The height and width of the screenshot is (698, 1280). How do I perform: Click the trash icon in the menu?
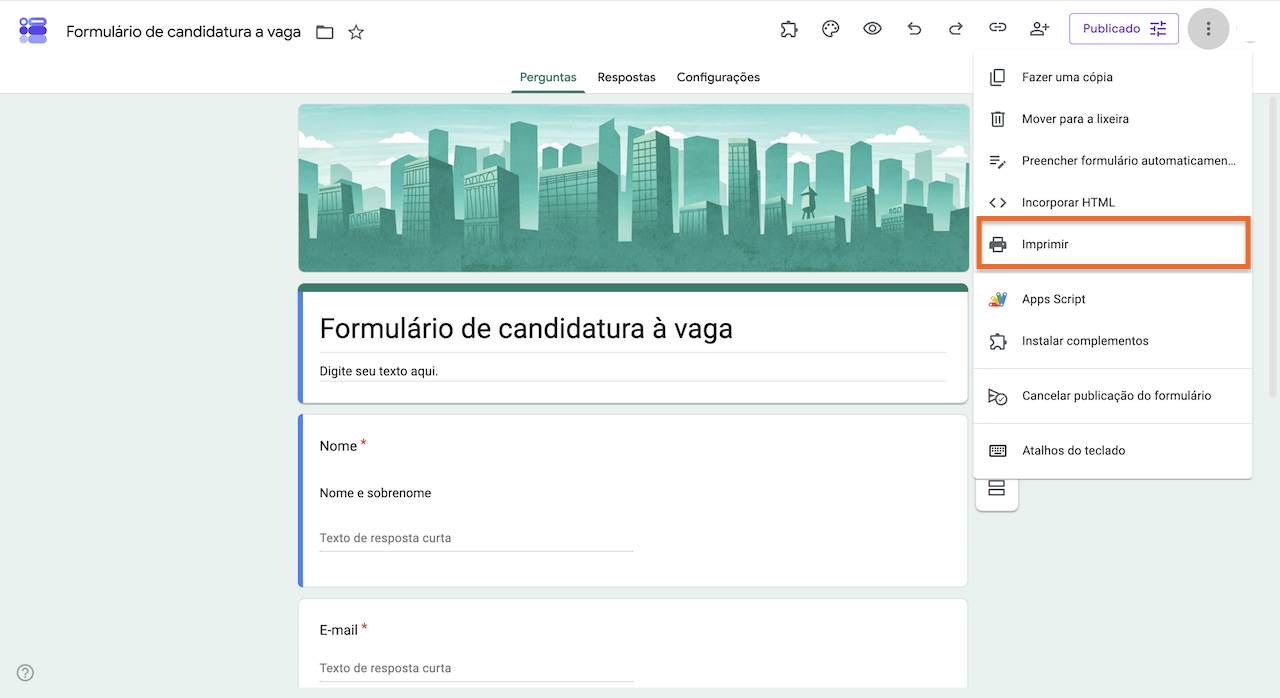997,119
